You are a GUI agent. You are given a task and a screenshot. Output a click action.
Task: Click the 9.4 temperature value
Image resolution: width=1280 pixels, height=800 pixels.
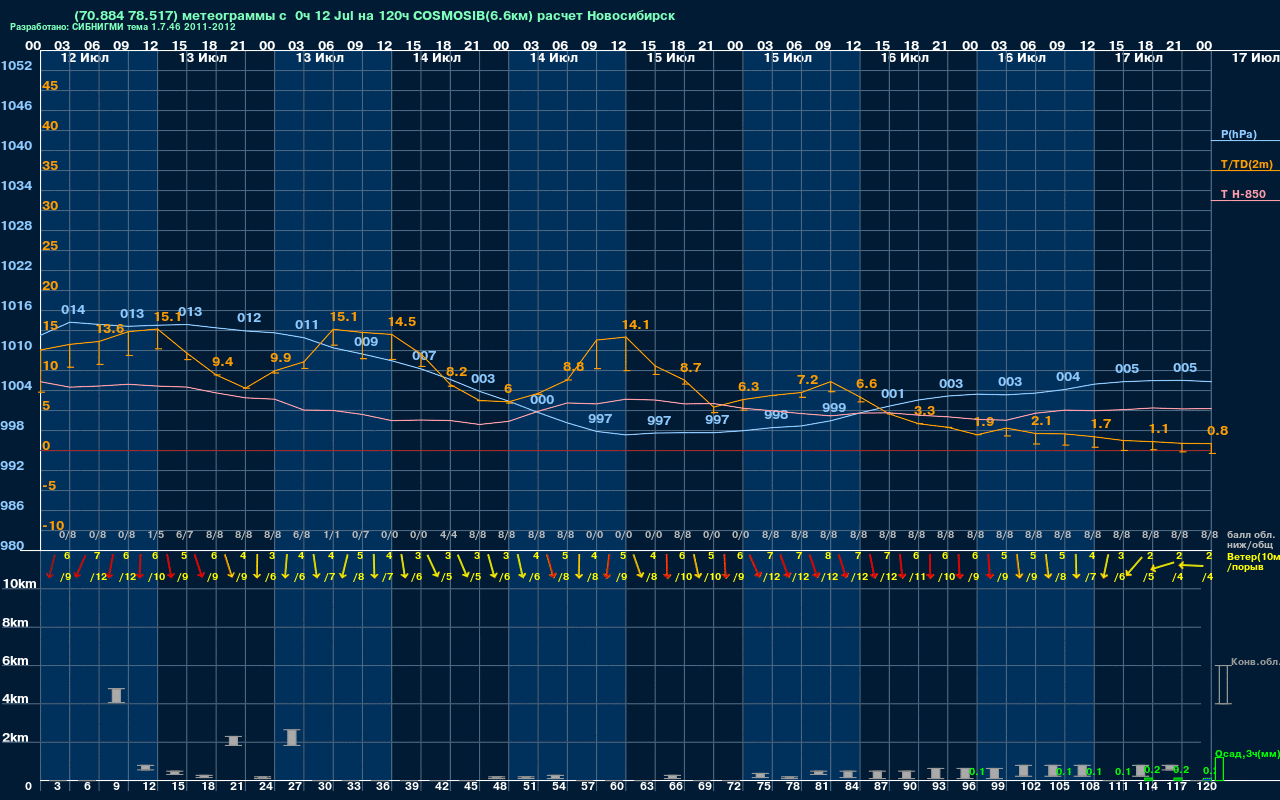coord(223,362)
